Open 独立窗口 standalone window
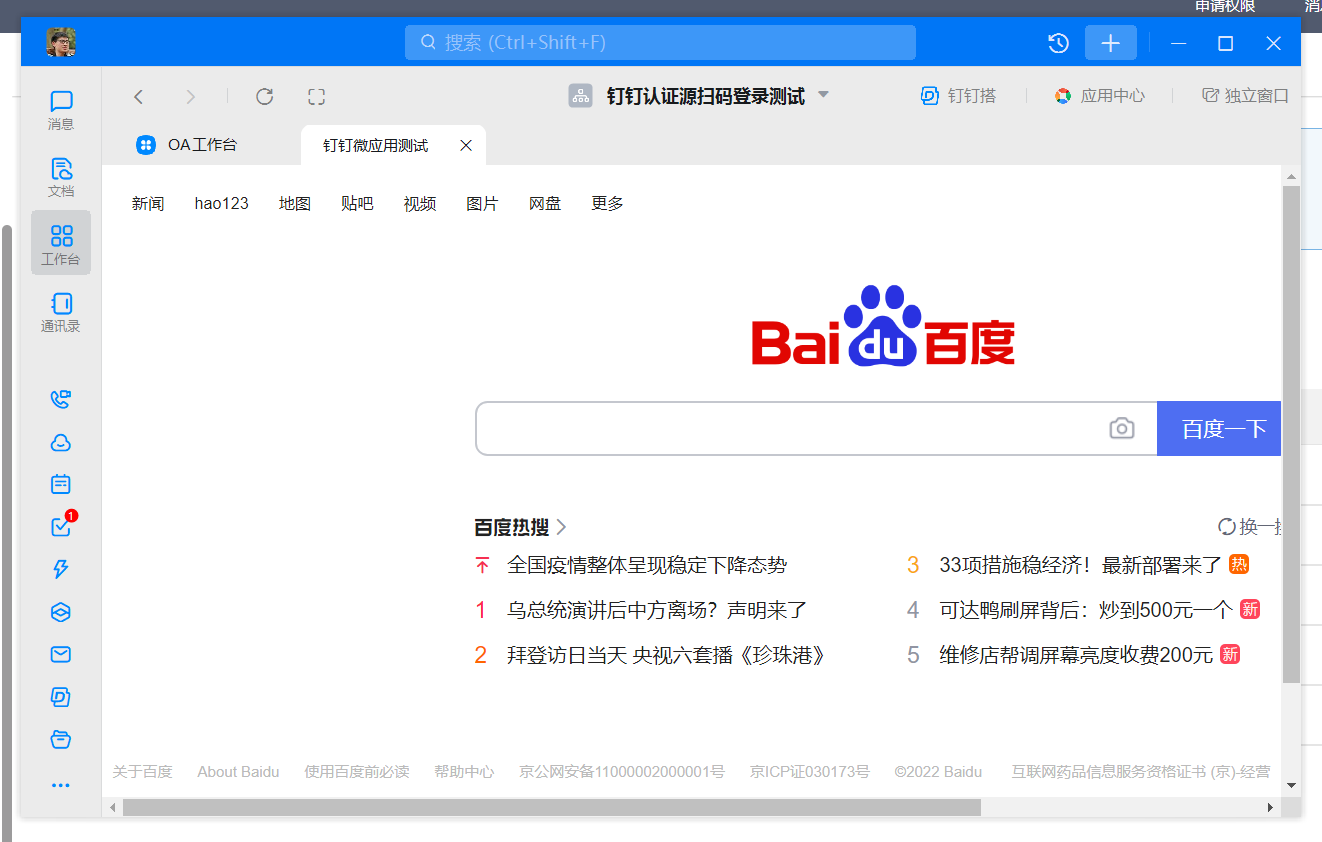1322x842 pixels. tap(1246, 96)
